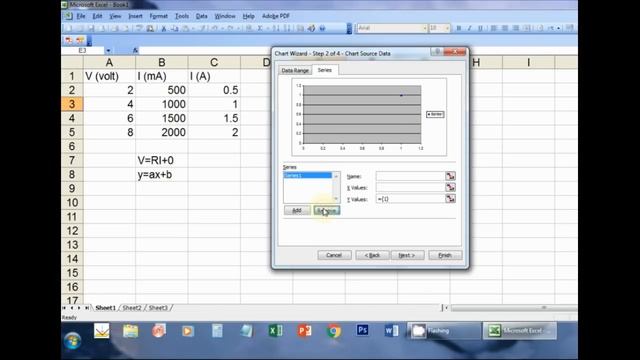Open Google Chrome from the taskbar

pos(334,331)
